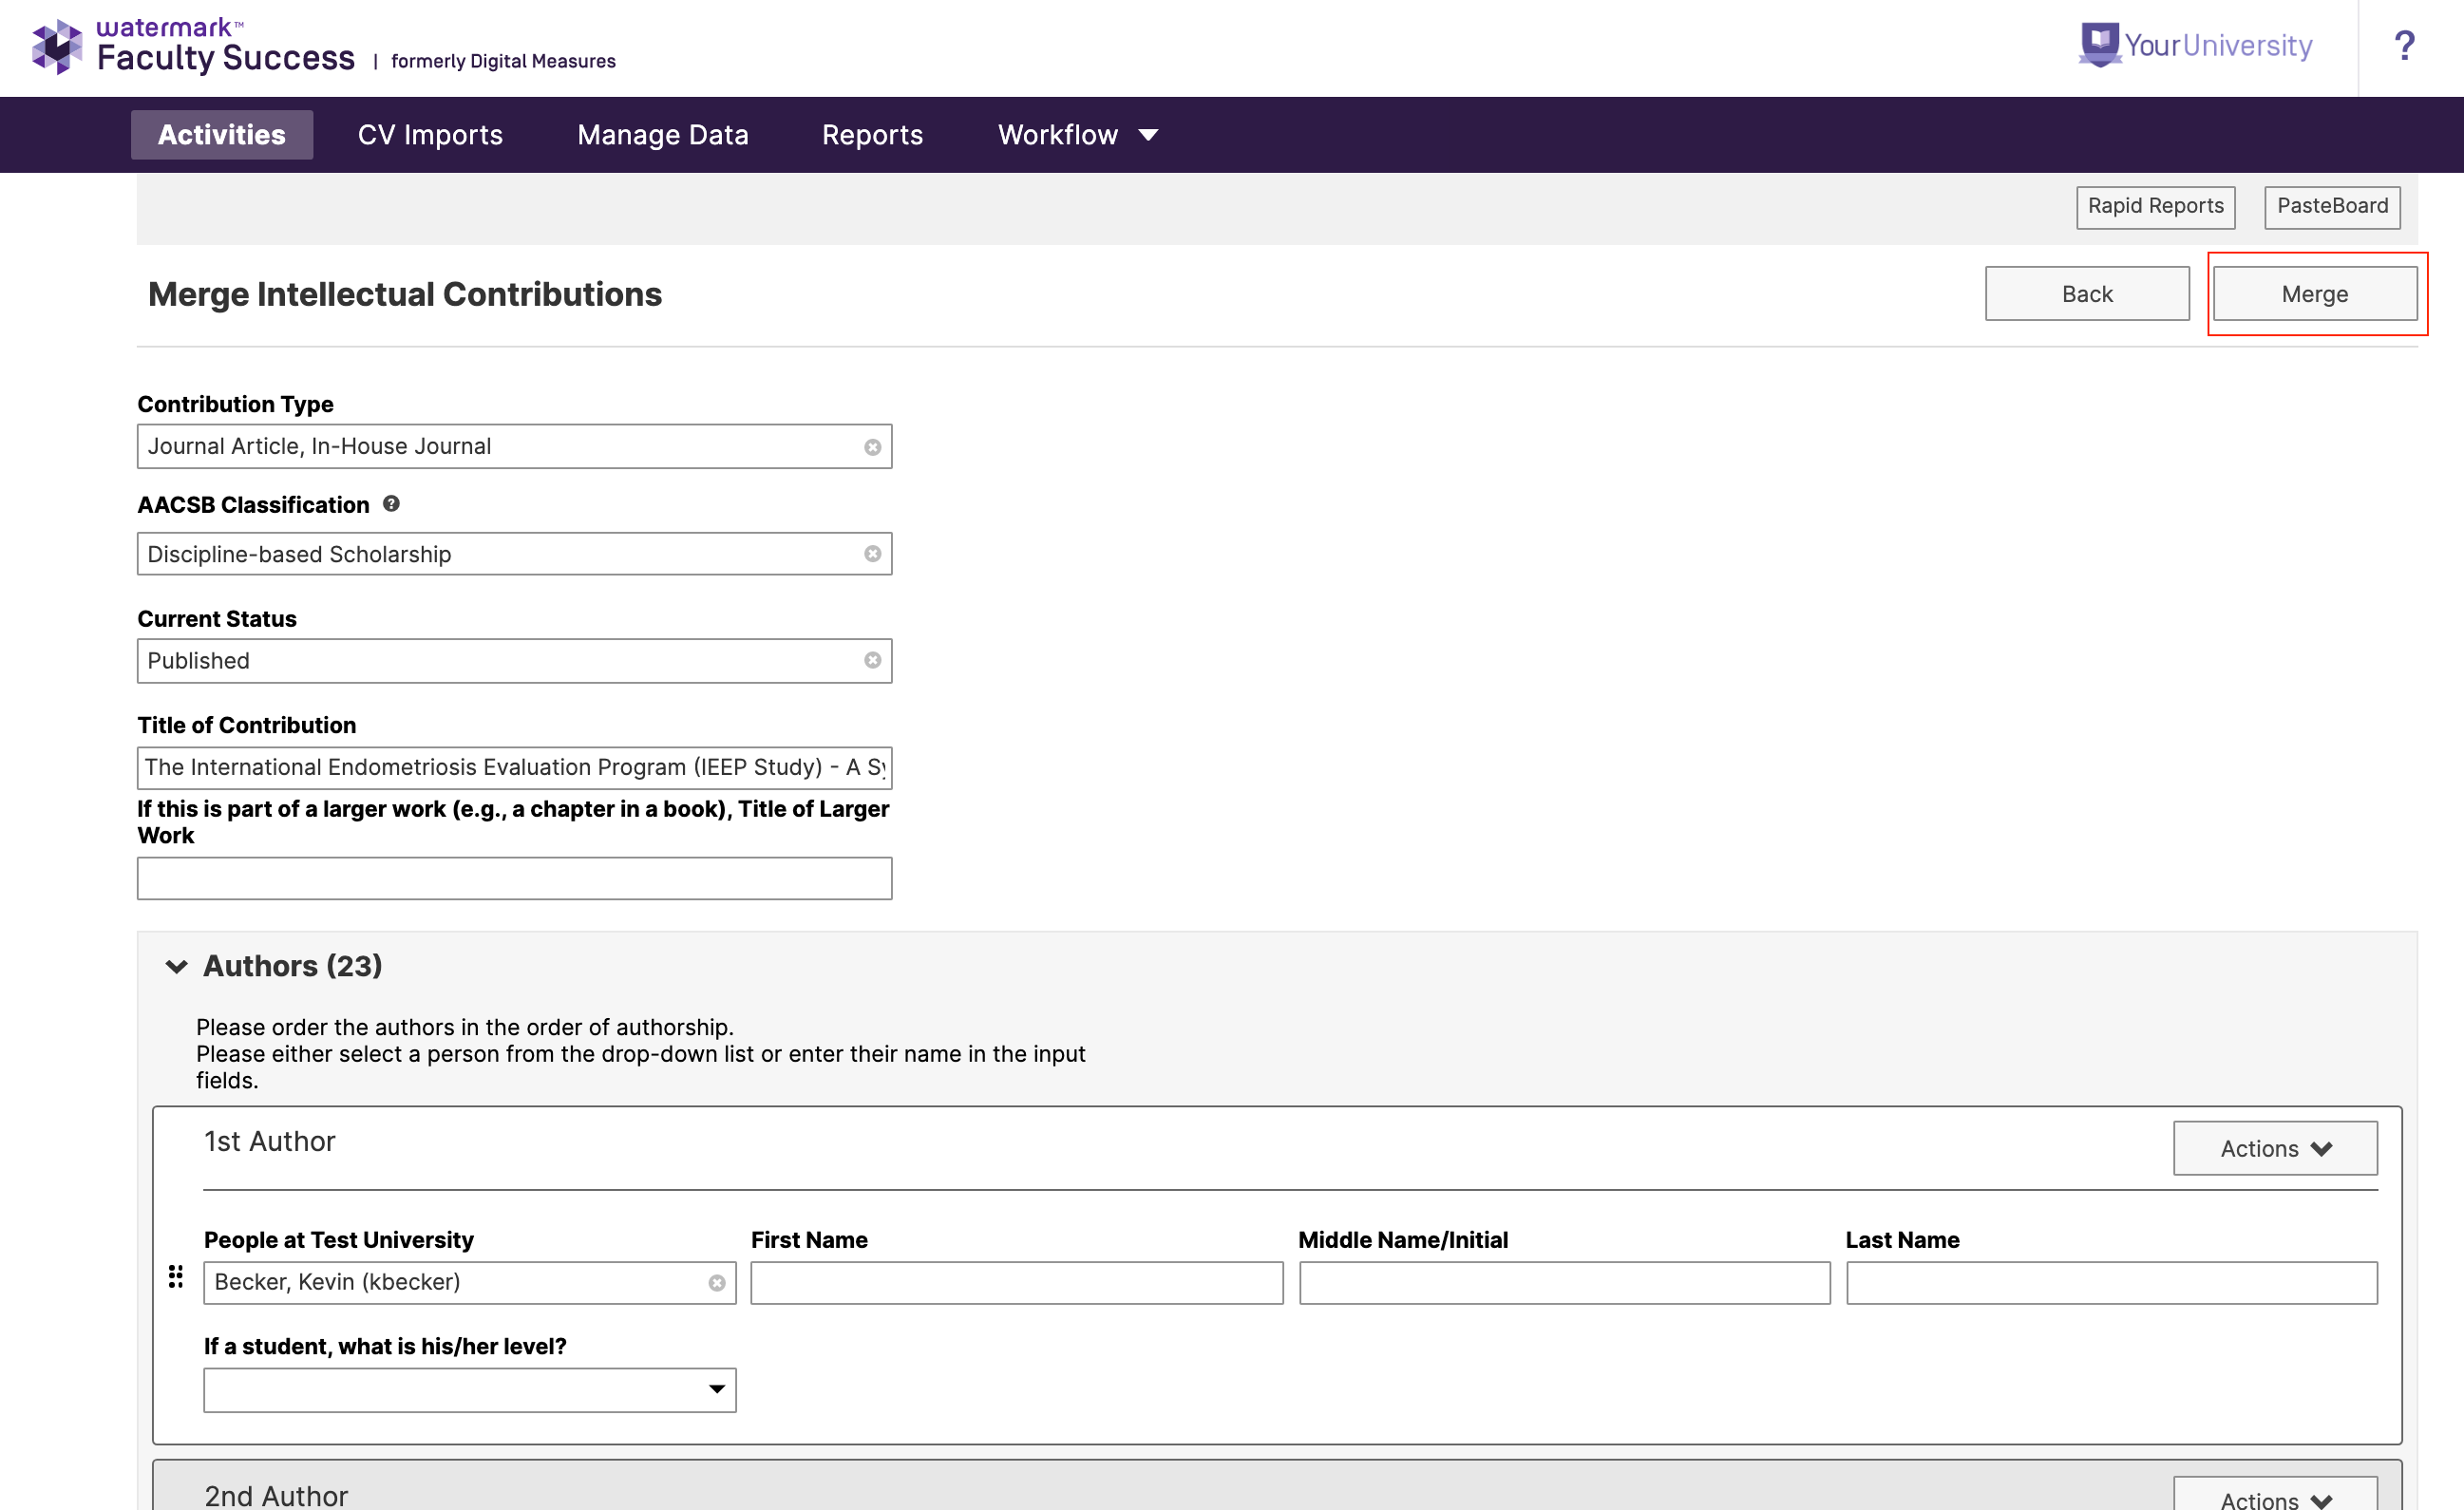Click the 1st Author label

269,1141
